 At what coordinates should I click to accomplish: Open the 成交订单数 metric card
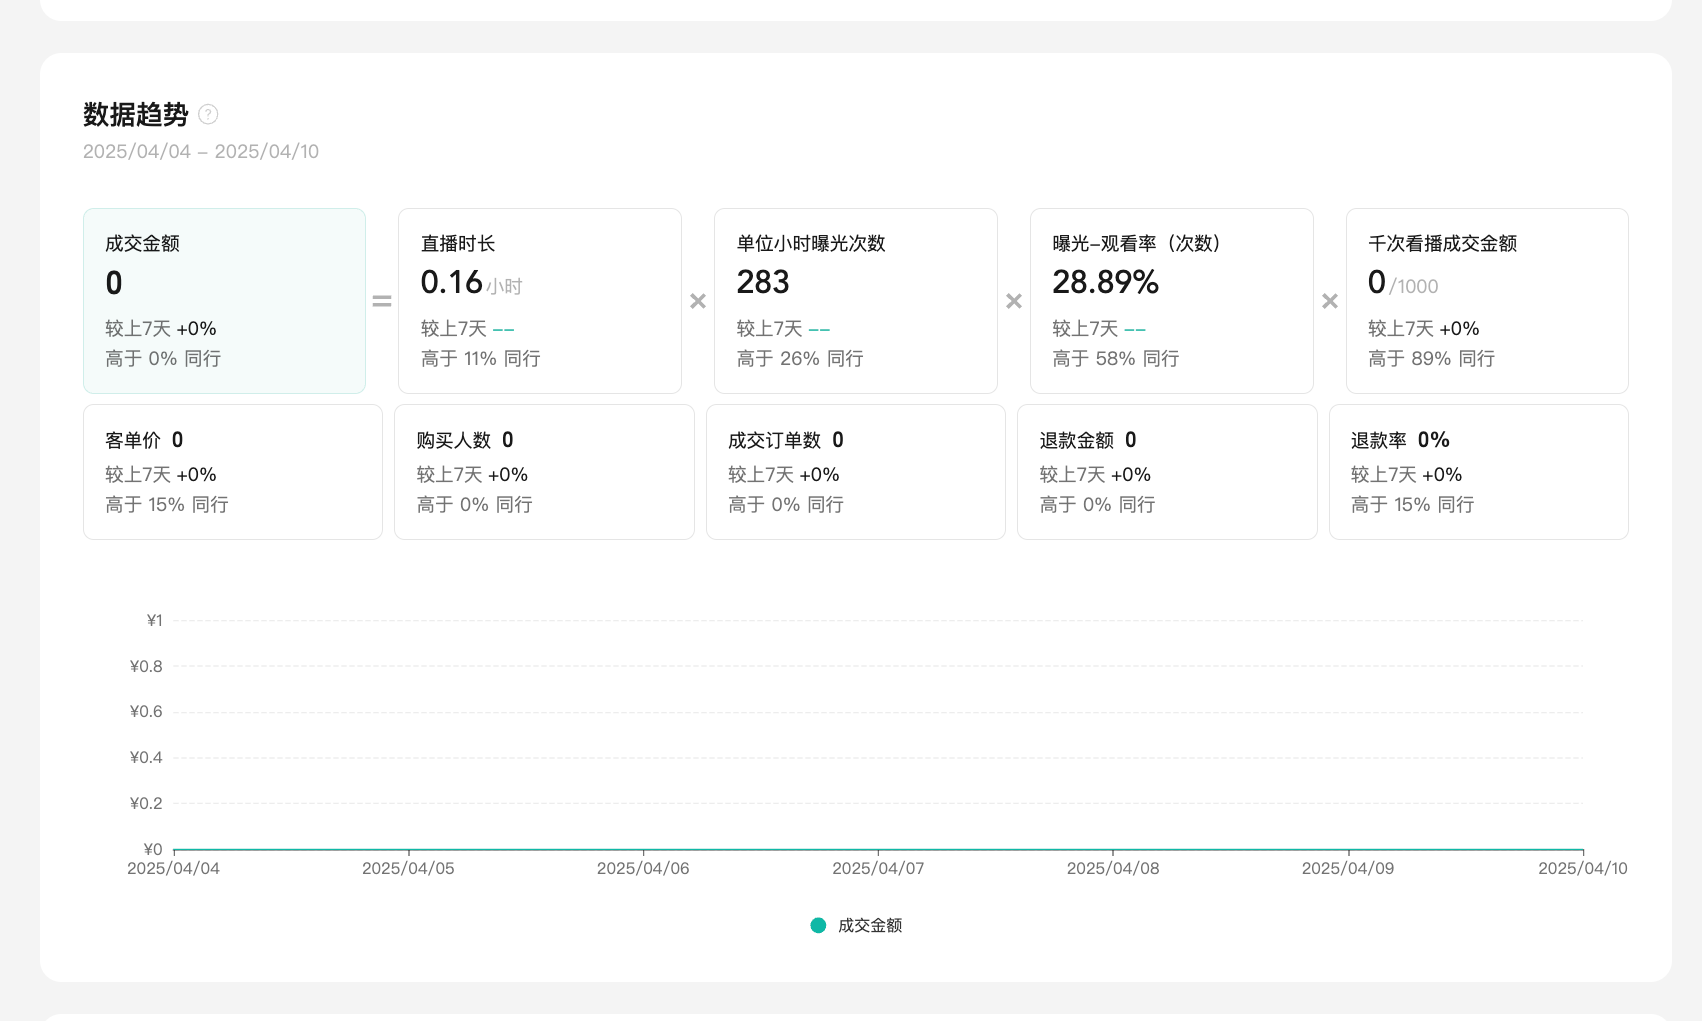855,471
